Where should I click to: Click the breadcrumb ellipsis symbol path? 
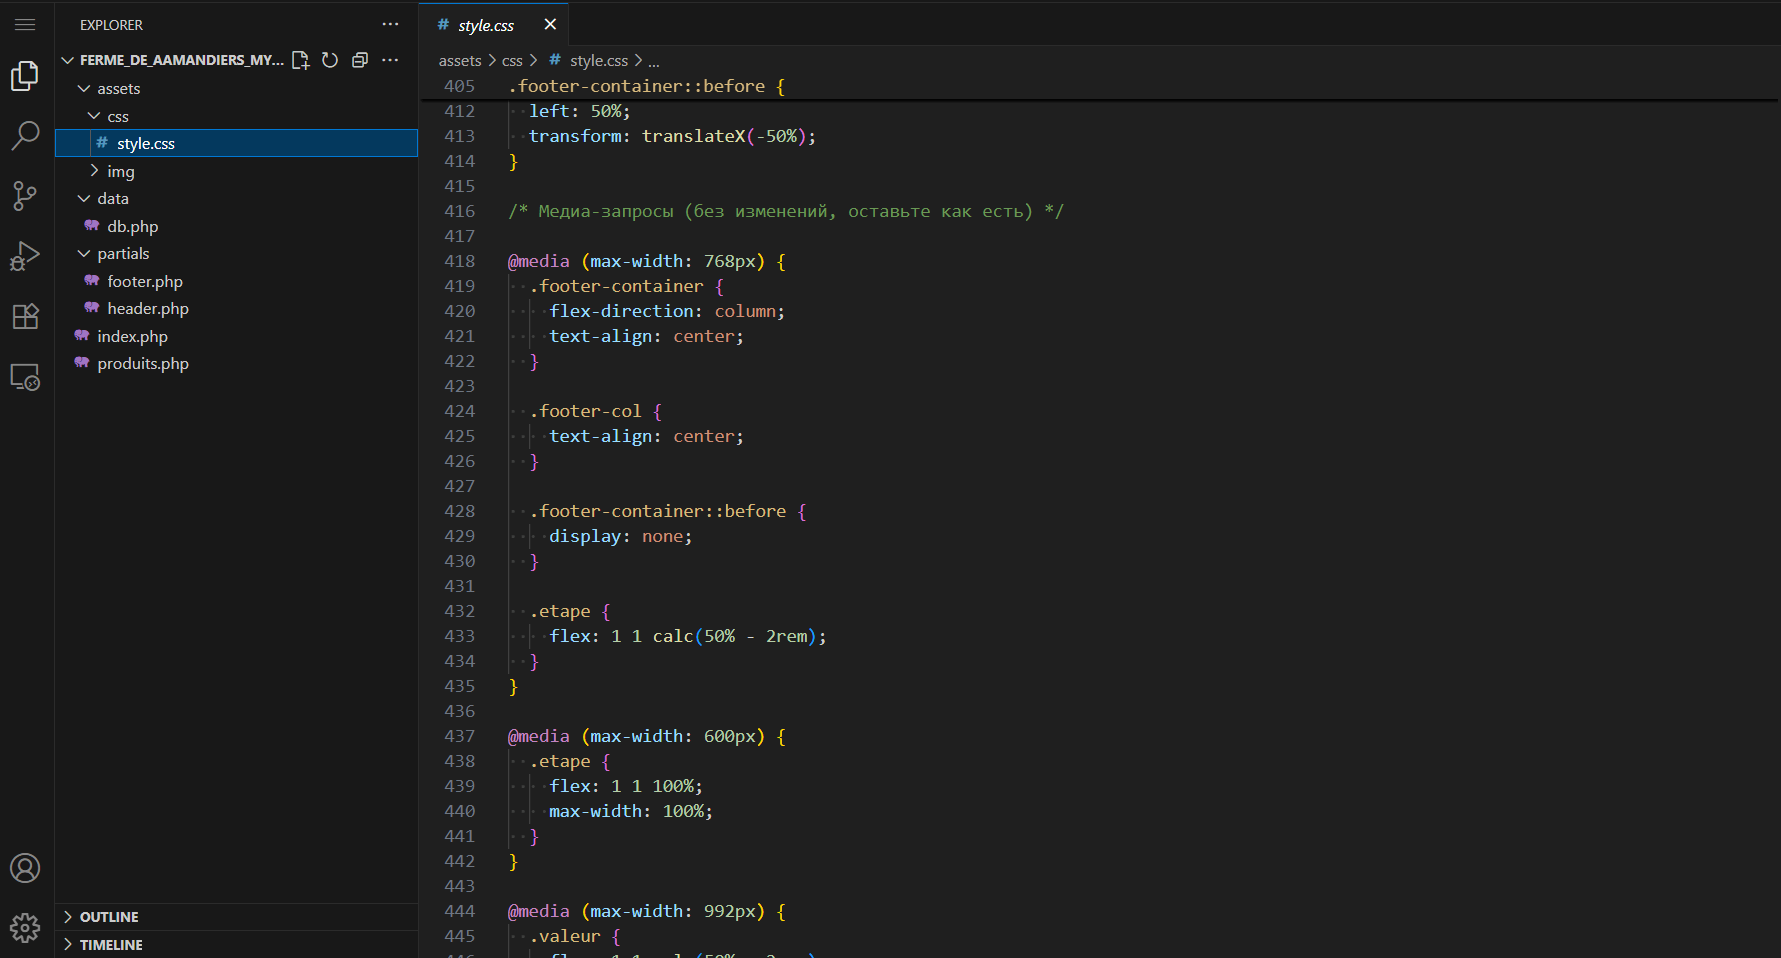coord(654,61)
